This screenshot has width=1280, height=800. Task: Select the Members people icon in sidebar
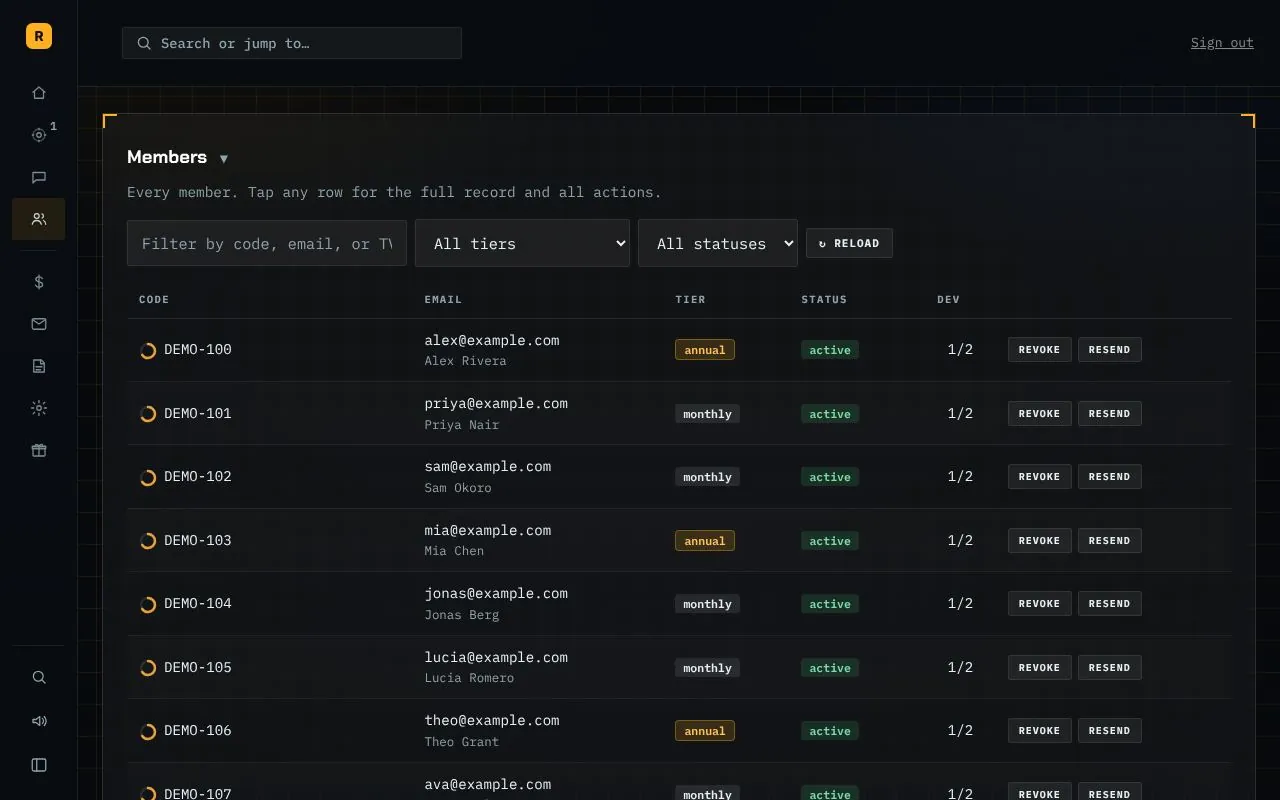point(39,219)
